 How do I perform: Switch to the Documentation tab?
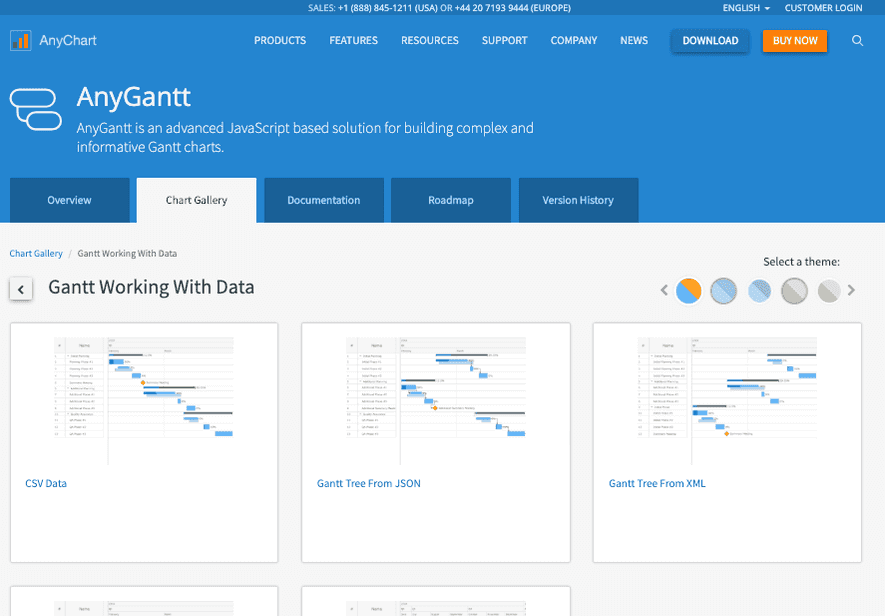coord(323,200)
